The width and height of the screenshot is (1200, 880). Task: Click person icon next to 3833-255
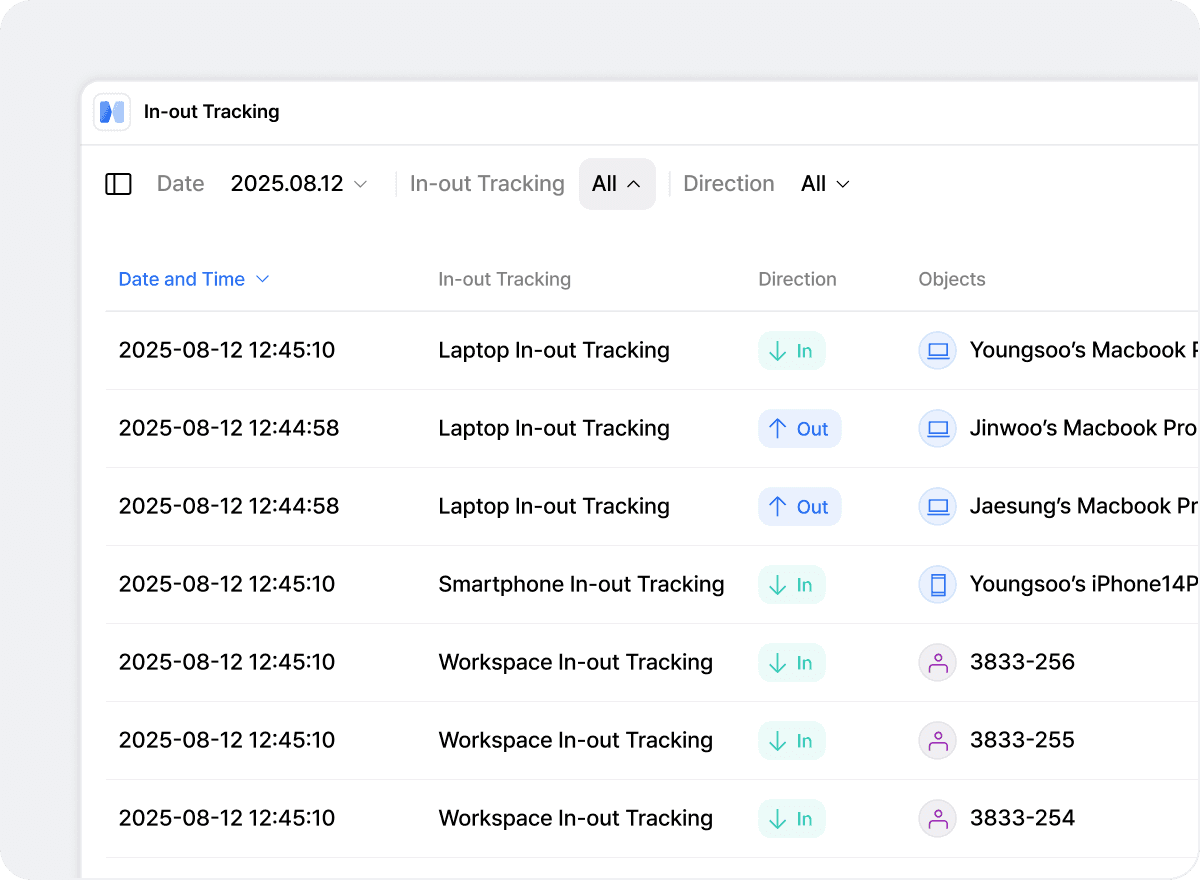point(937,741)
